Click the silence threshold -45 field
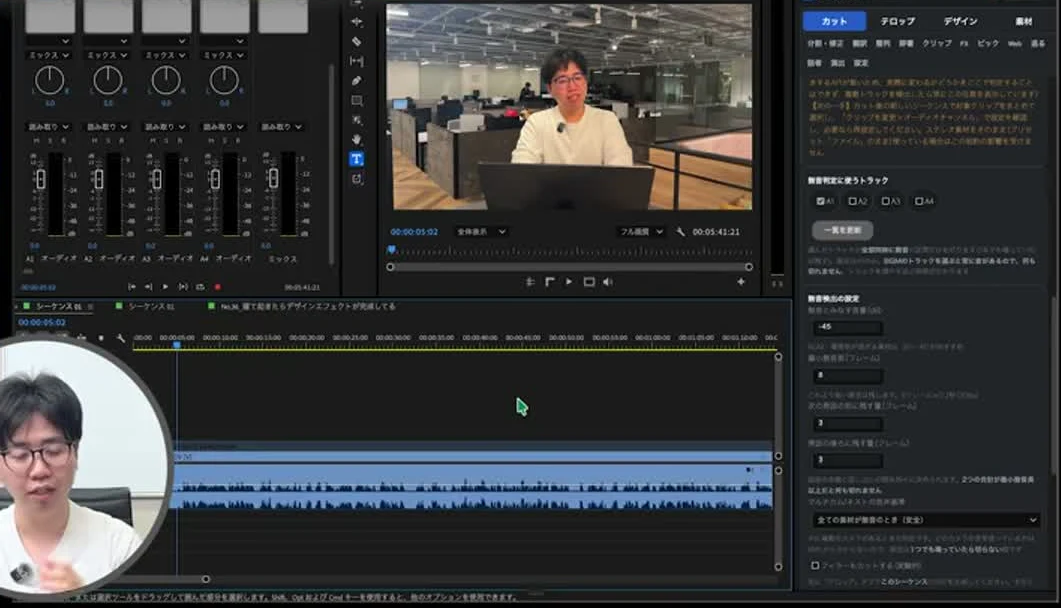Image resolution: width=1061 pixels, height=608 pixels. coord(847,327)
